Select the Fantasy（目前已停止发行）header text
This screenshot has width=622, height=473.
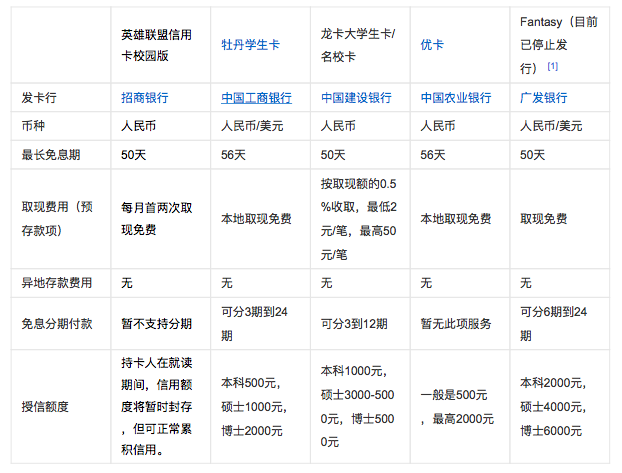(x=559, y=45)
